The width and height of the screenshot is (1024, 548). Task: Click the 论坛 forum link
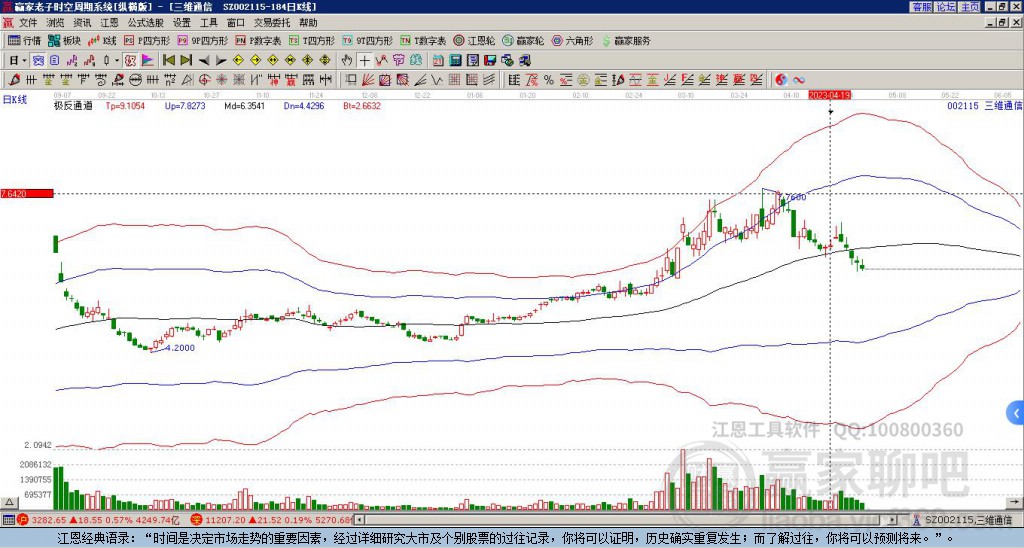click(945, 7)
